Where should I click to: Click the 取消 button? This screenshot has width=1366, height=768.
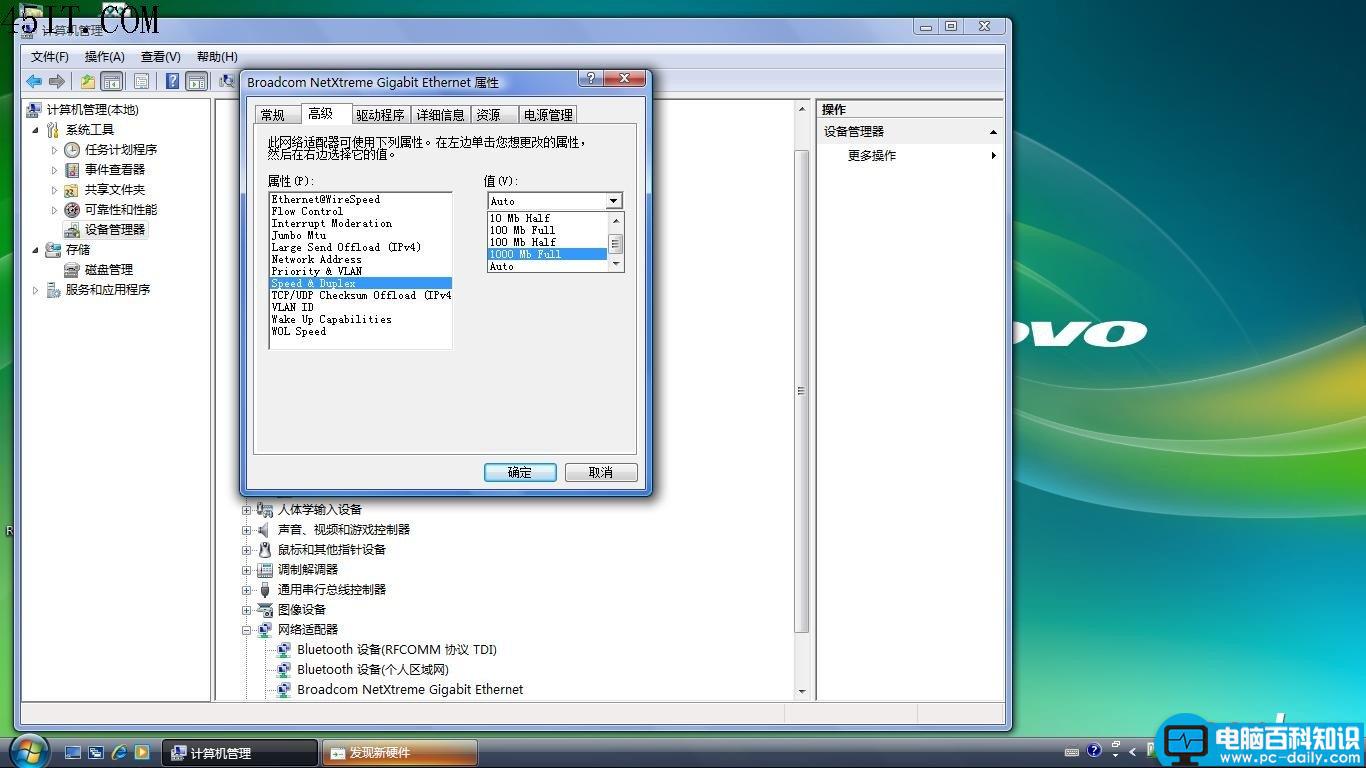click(x=601, y=472)
